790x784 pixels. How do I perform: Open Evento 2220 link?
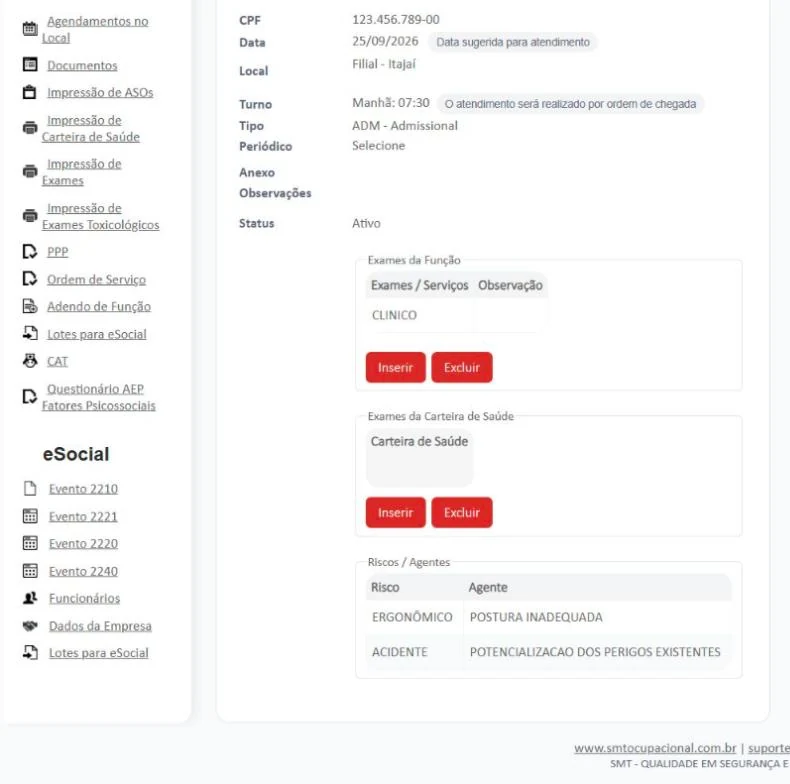[x=84, y=544]
